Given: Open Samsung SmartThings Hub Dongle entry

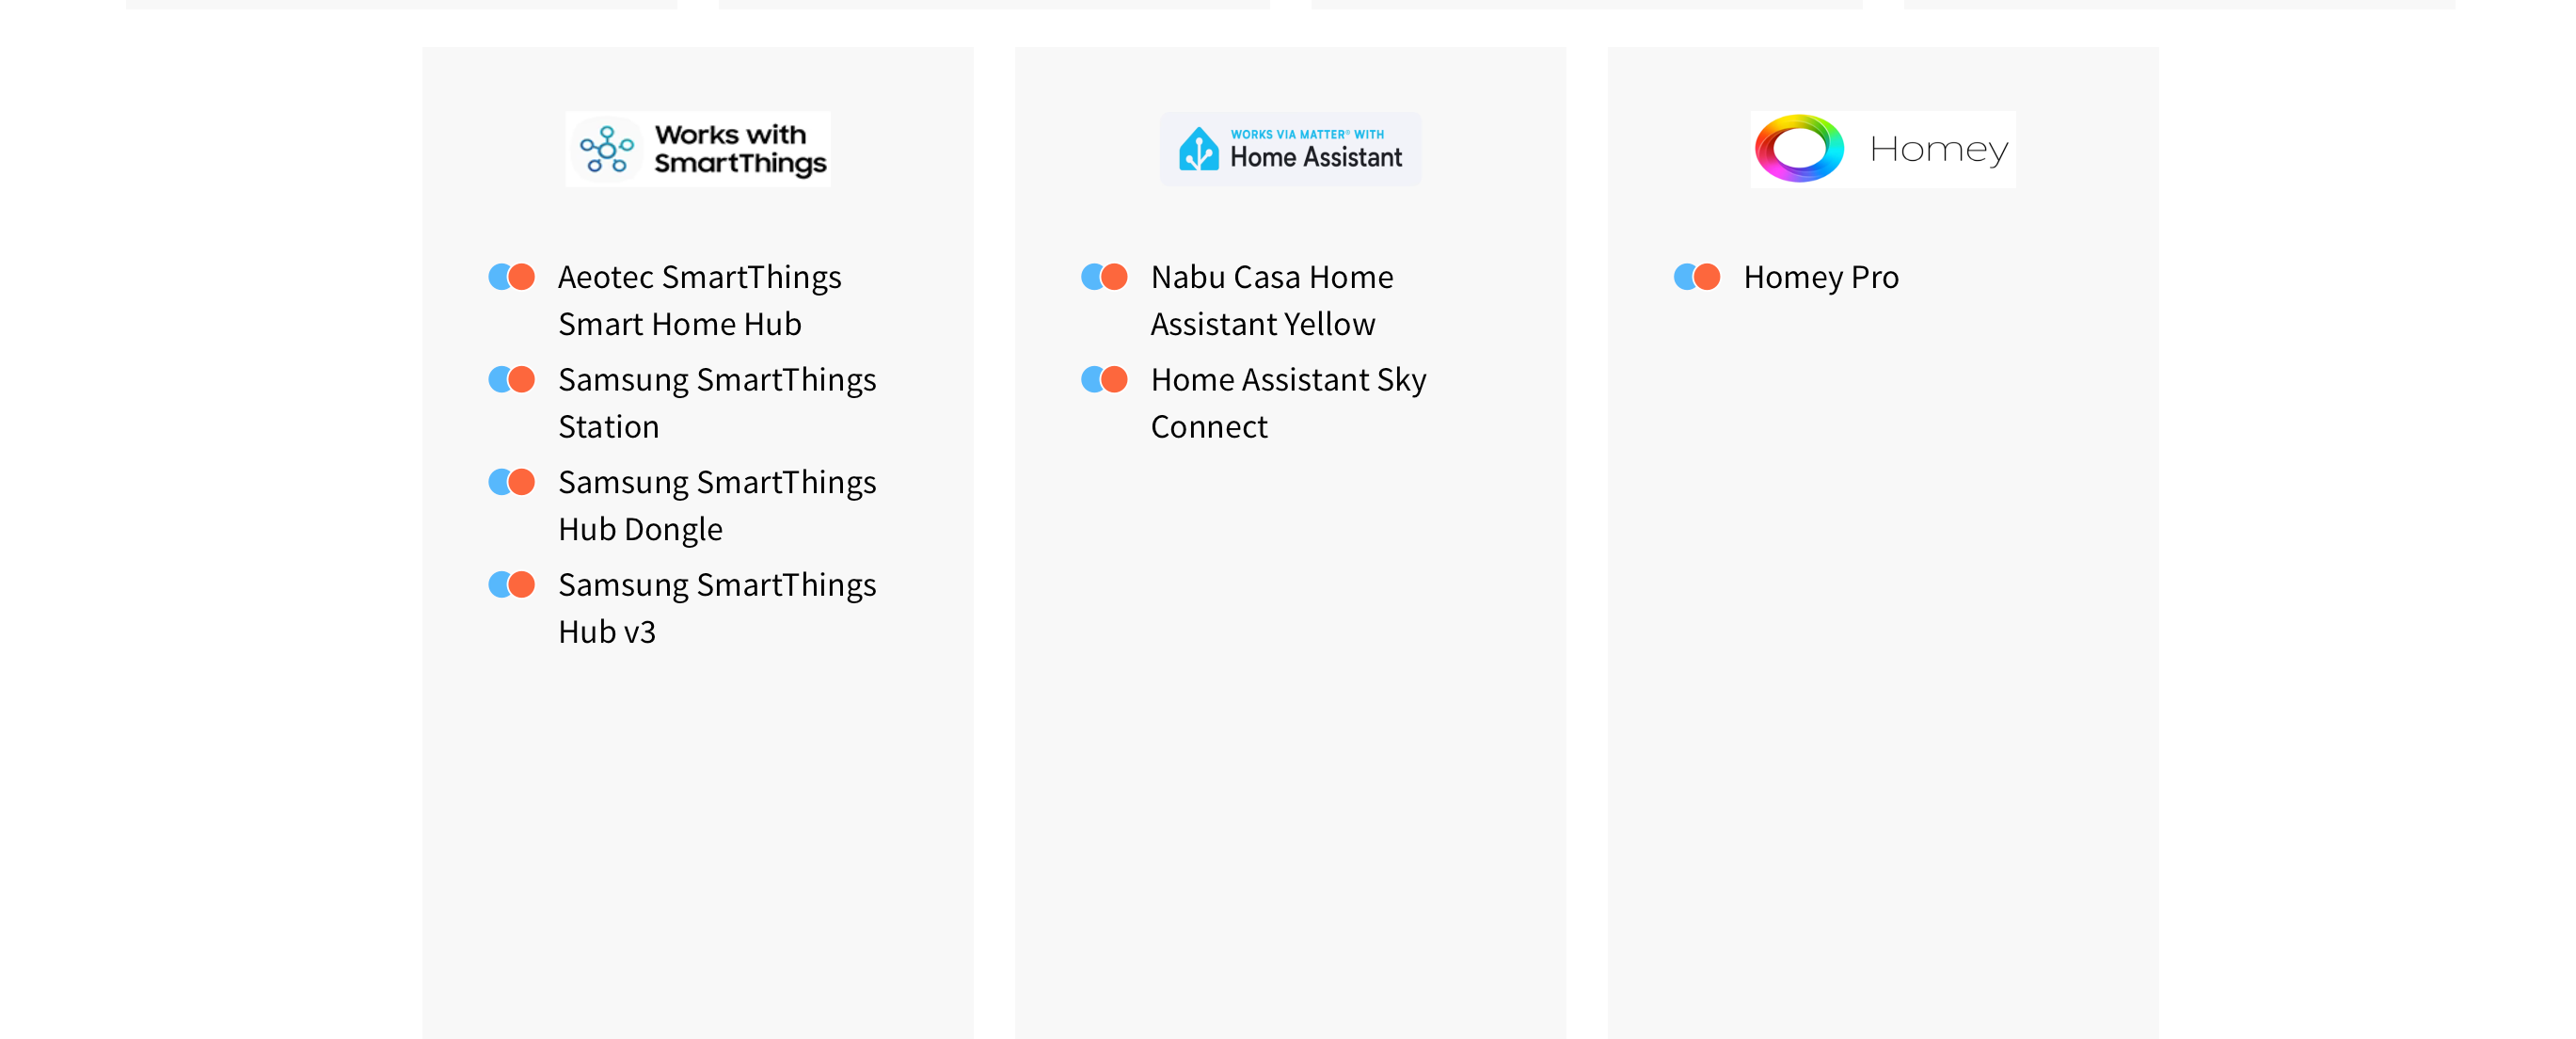Looking at the screenshot, I should (x=717, y=505).
